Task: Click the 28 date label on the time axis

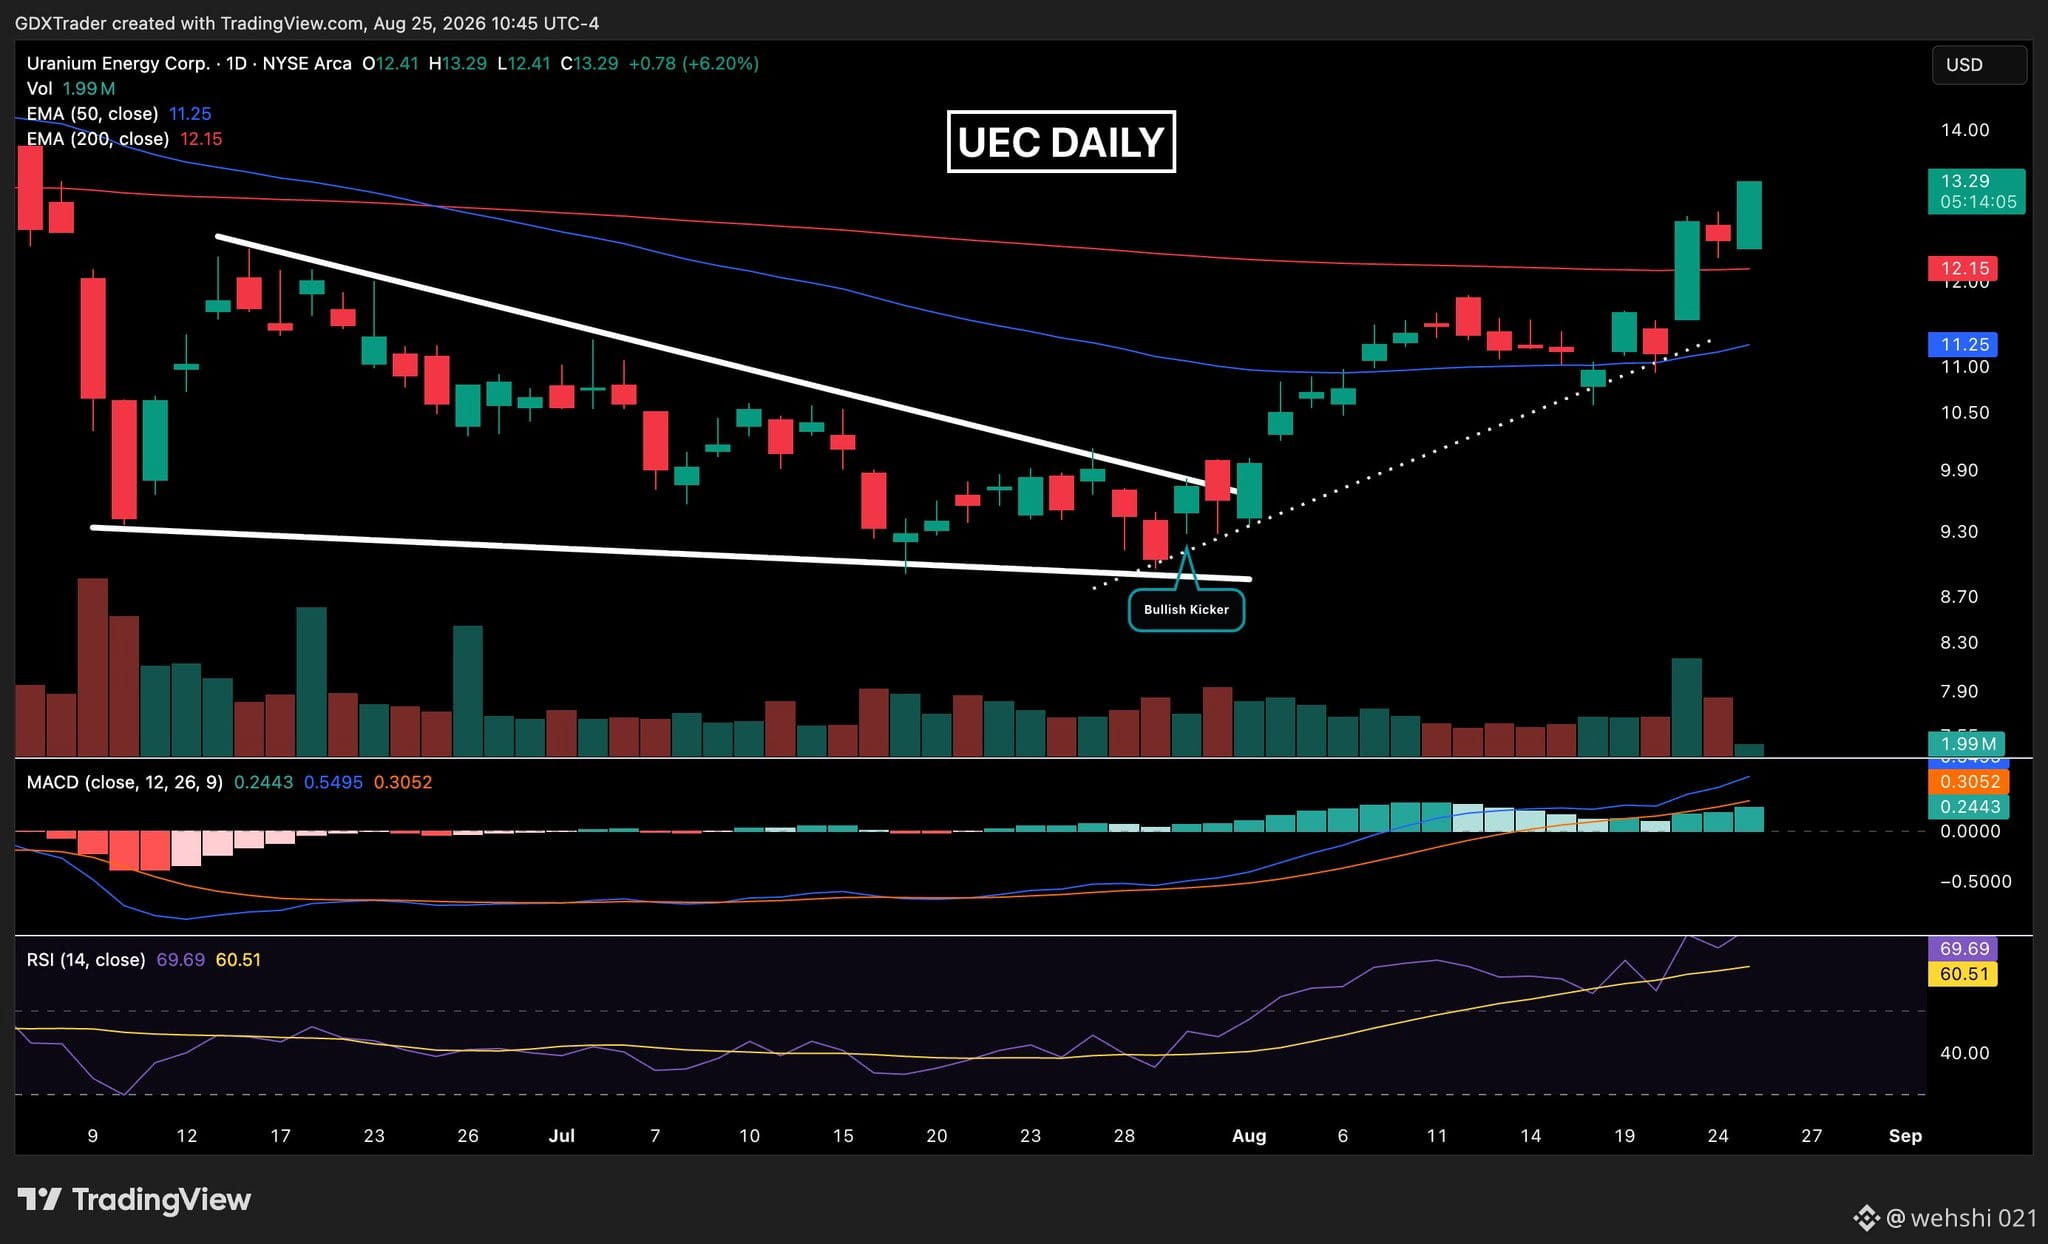Action: pyautogui.click(x=1124, y=1136)
